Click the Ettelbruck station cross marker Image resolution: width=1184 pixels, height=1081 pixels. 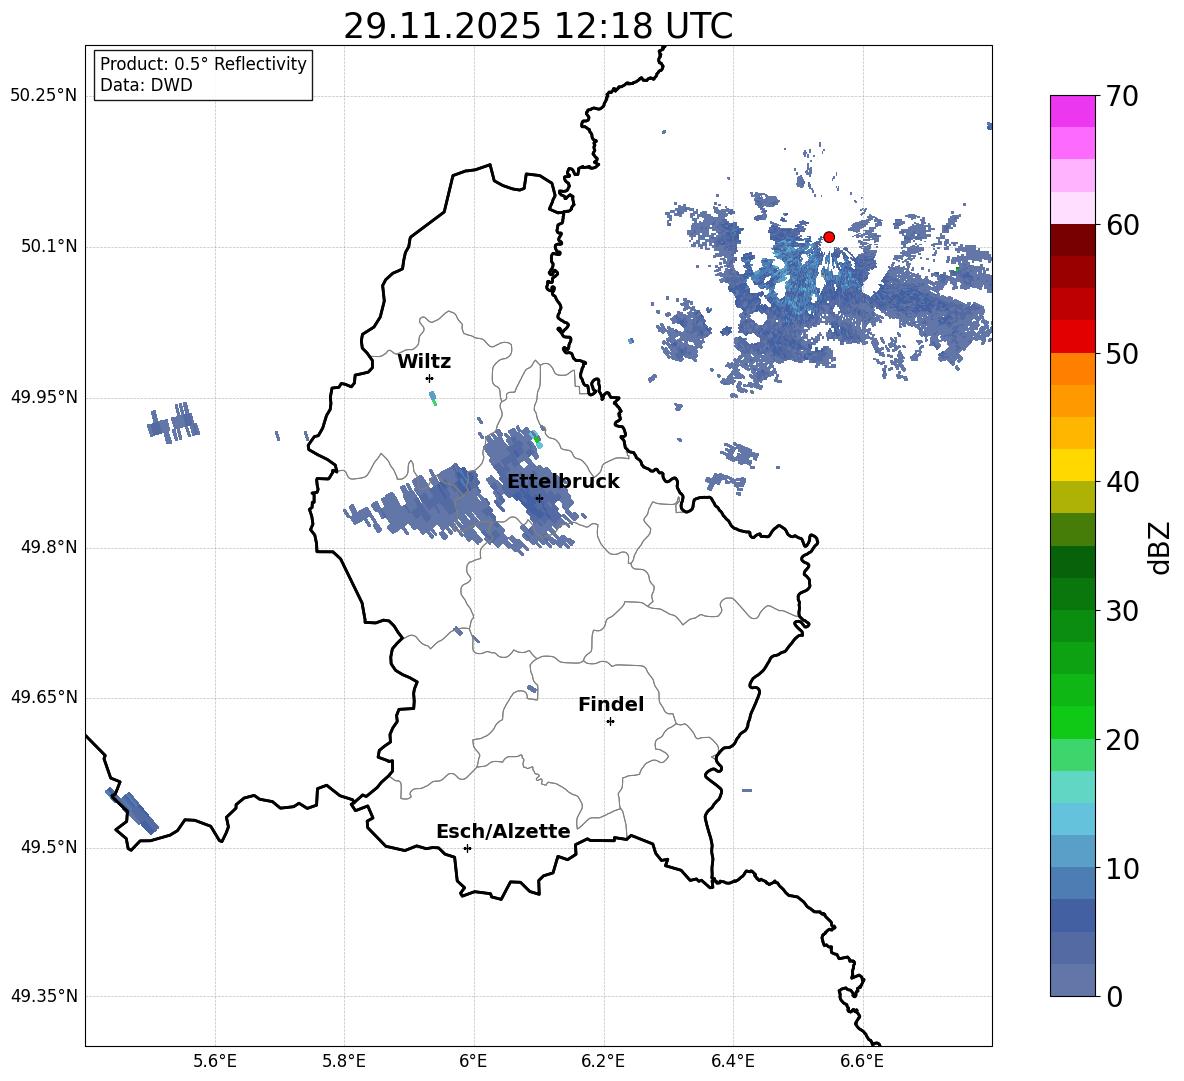(x=539, y=498)
